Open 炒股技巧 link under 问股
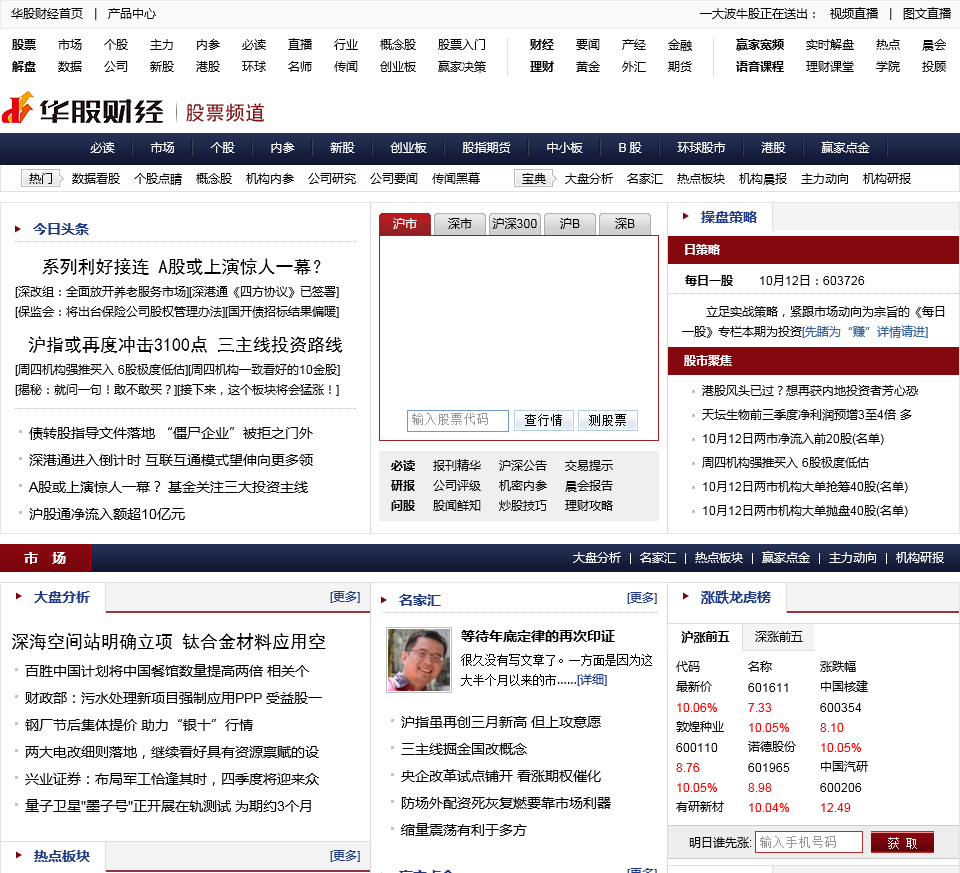The height and width of the screenshot is (873, 960). coord(523,506)
